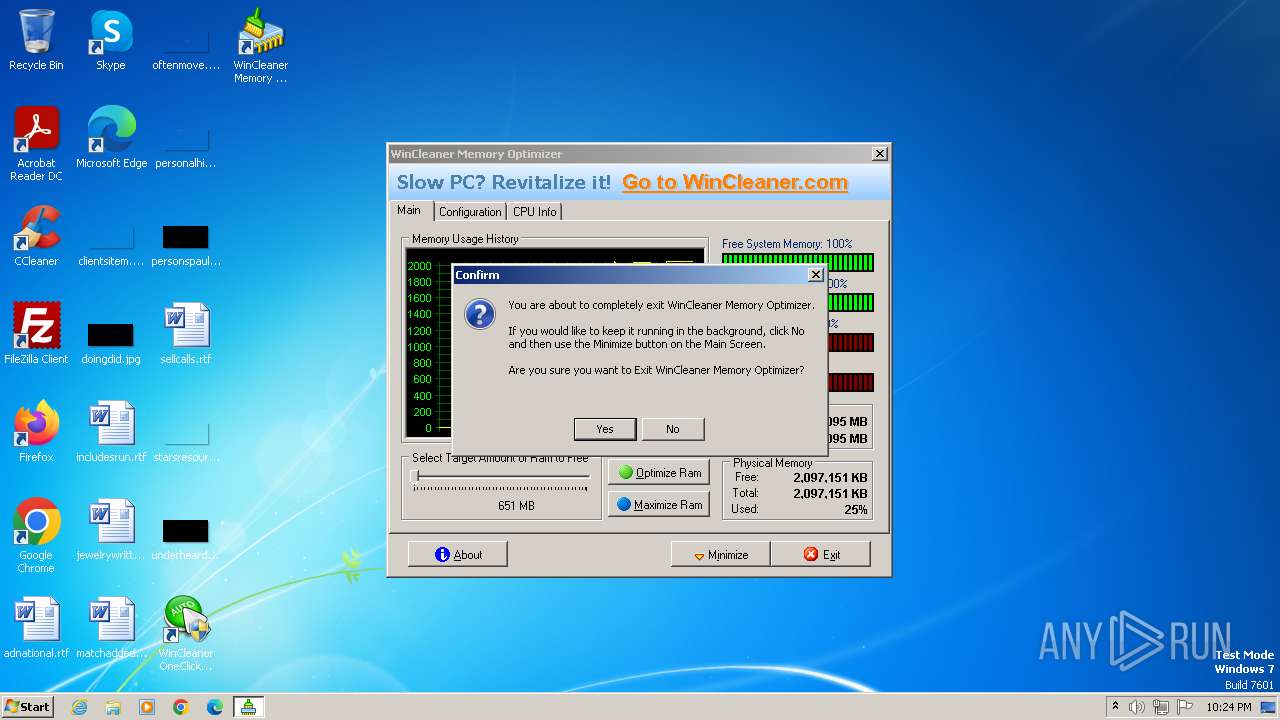Click No to keep the program running
Screen dimensions: 1280x720
pos(673,429)
